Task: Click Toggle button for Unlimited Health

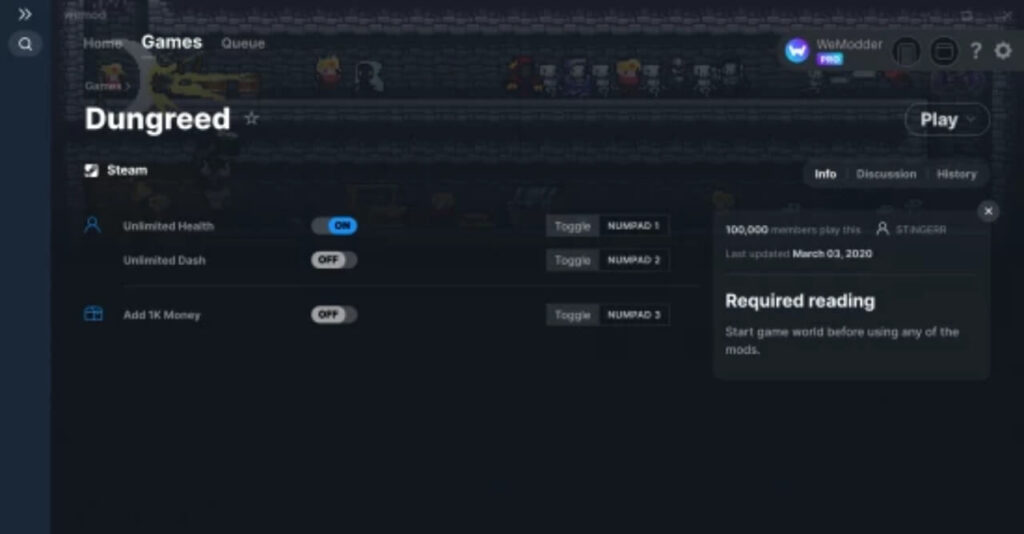Action: 572,226
